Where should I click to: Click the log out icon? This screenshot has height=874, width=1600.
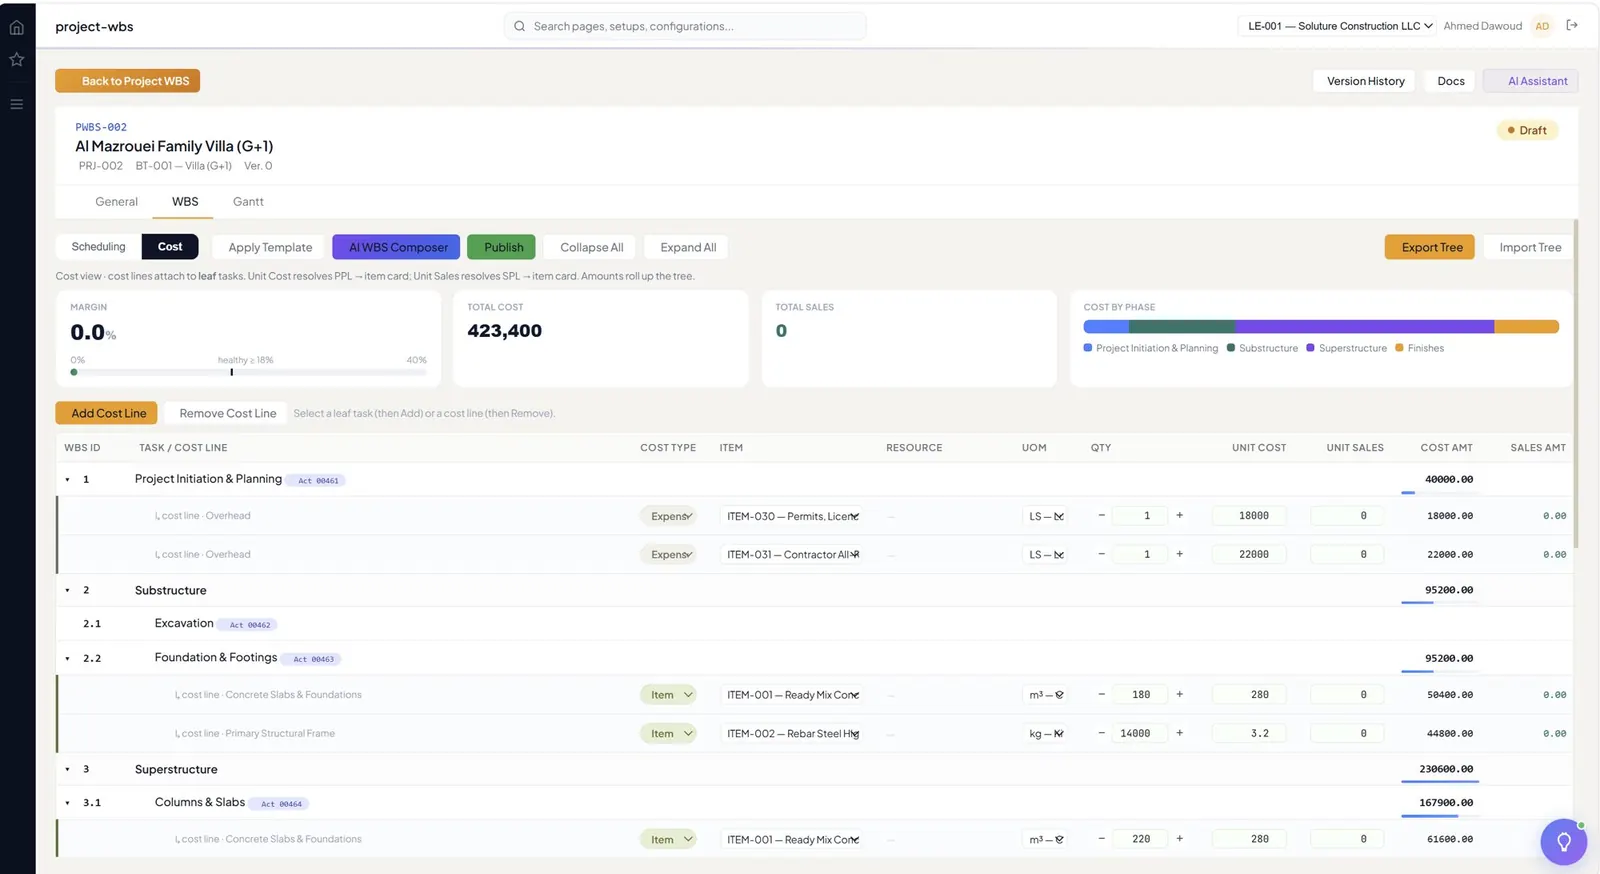pos(1572,26)
